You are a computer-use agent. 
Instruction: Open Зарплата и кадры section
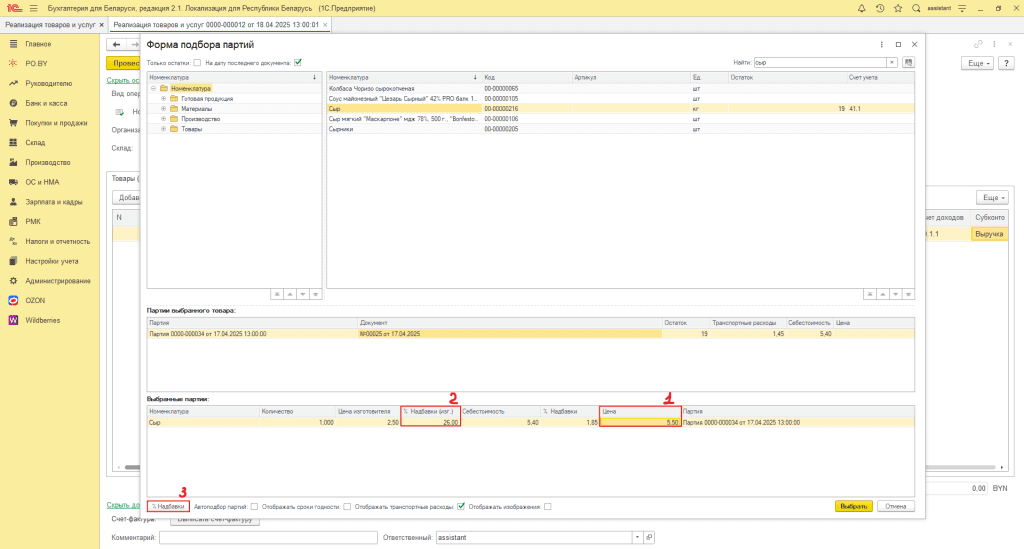[54, 202]
